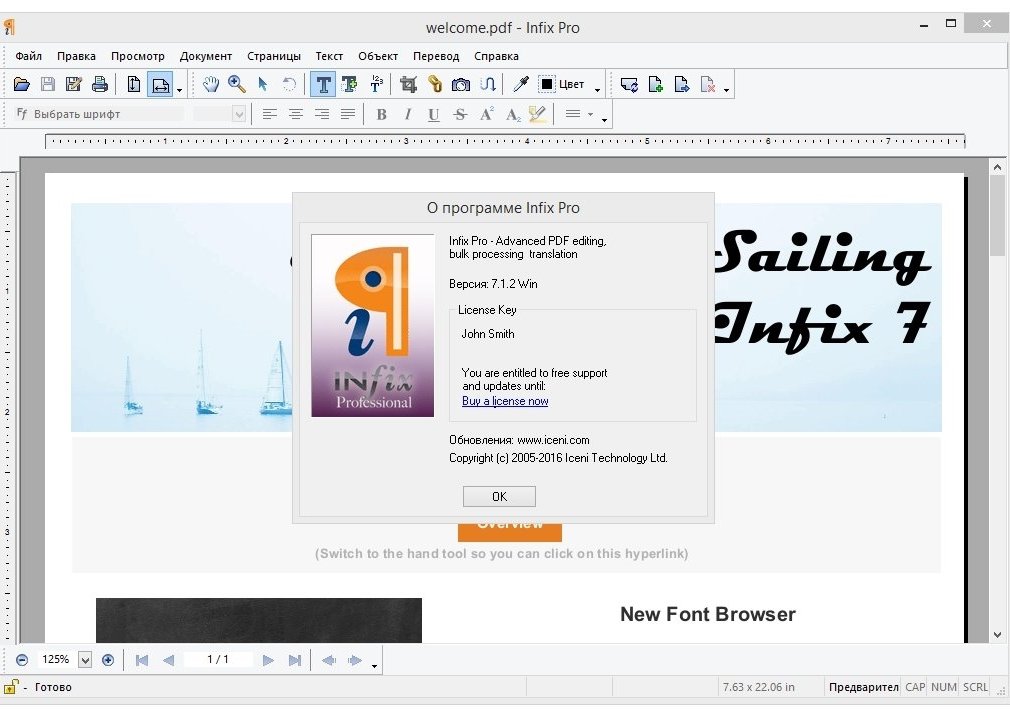Go to the first page
The image size is (1010, 724).
142,660
